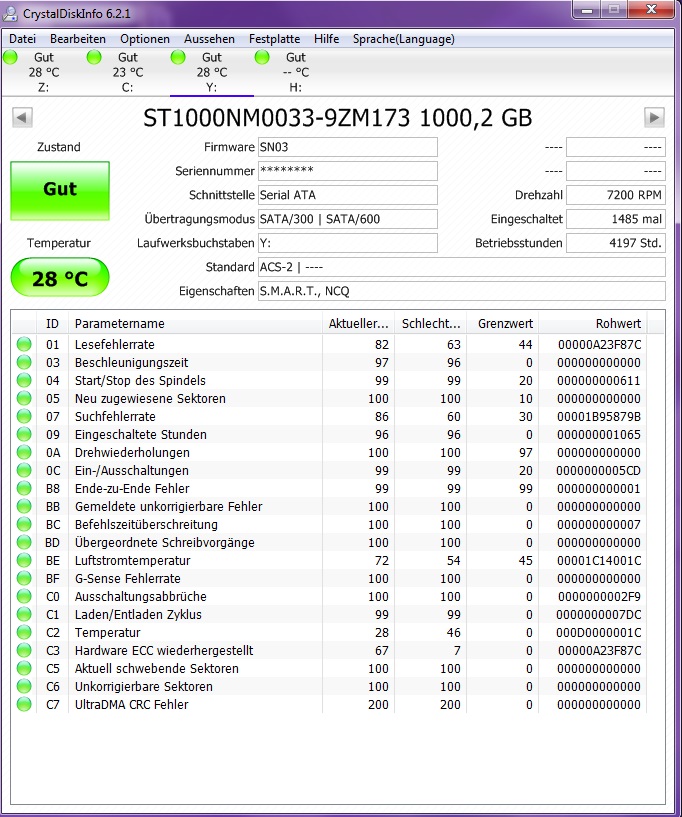Click status icon for G-Sense Fehlerrate
The image size is (682, 817).
(x=24, y=578)
